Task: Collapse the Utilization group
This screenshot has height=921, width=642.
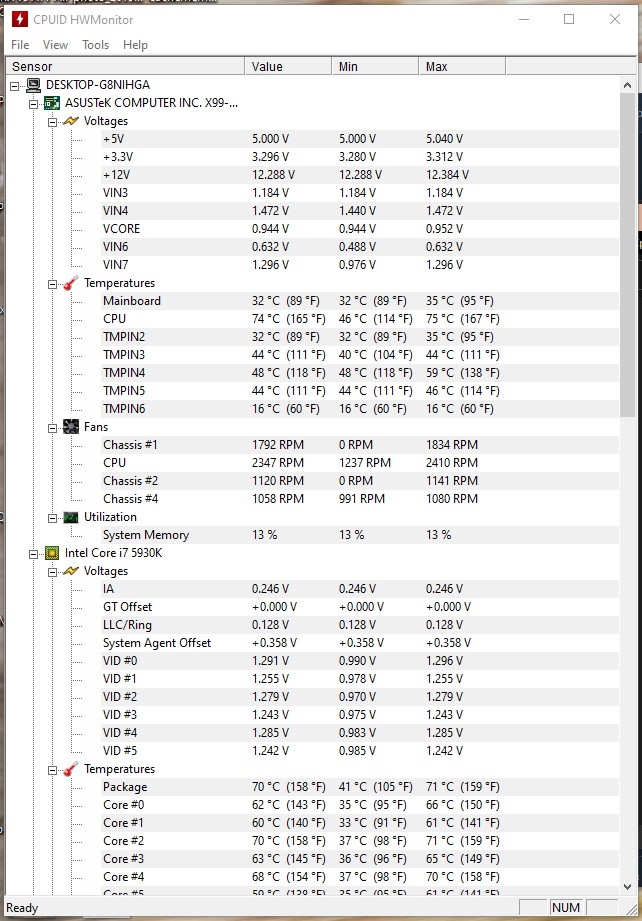Action: pos(52,518)
